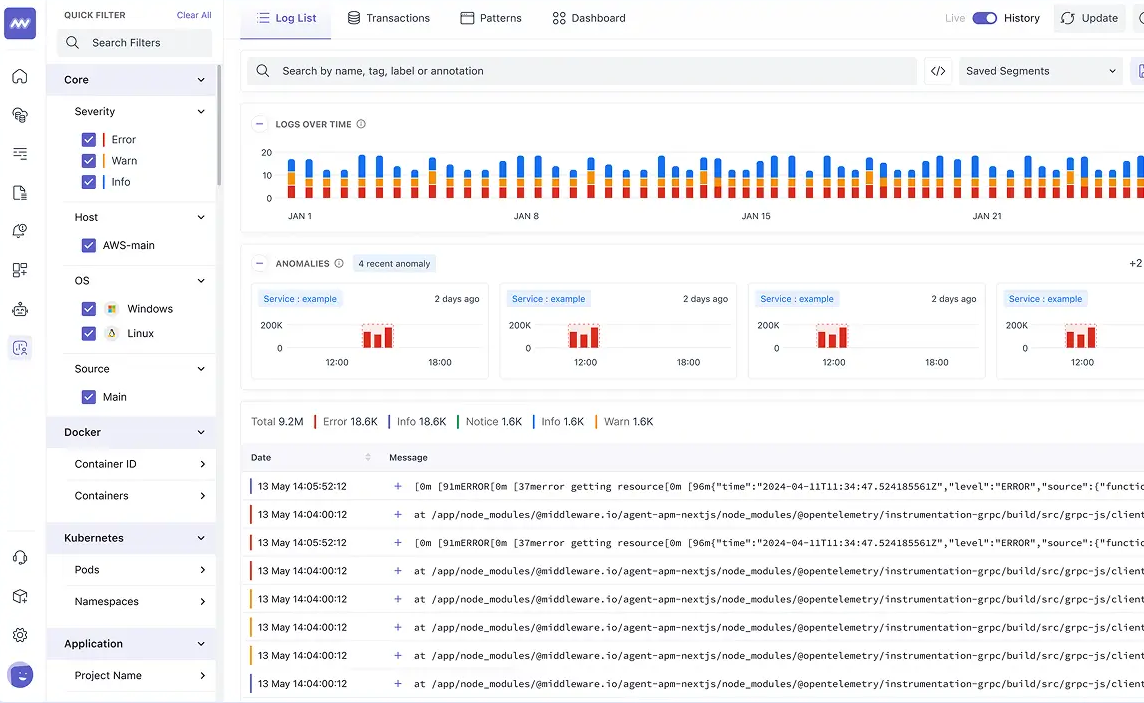Uncheck the Windows OS checkbox

[88, 308]
